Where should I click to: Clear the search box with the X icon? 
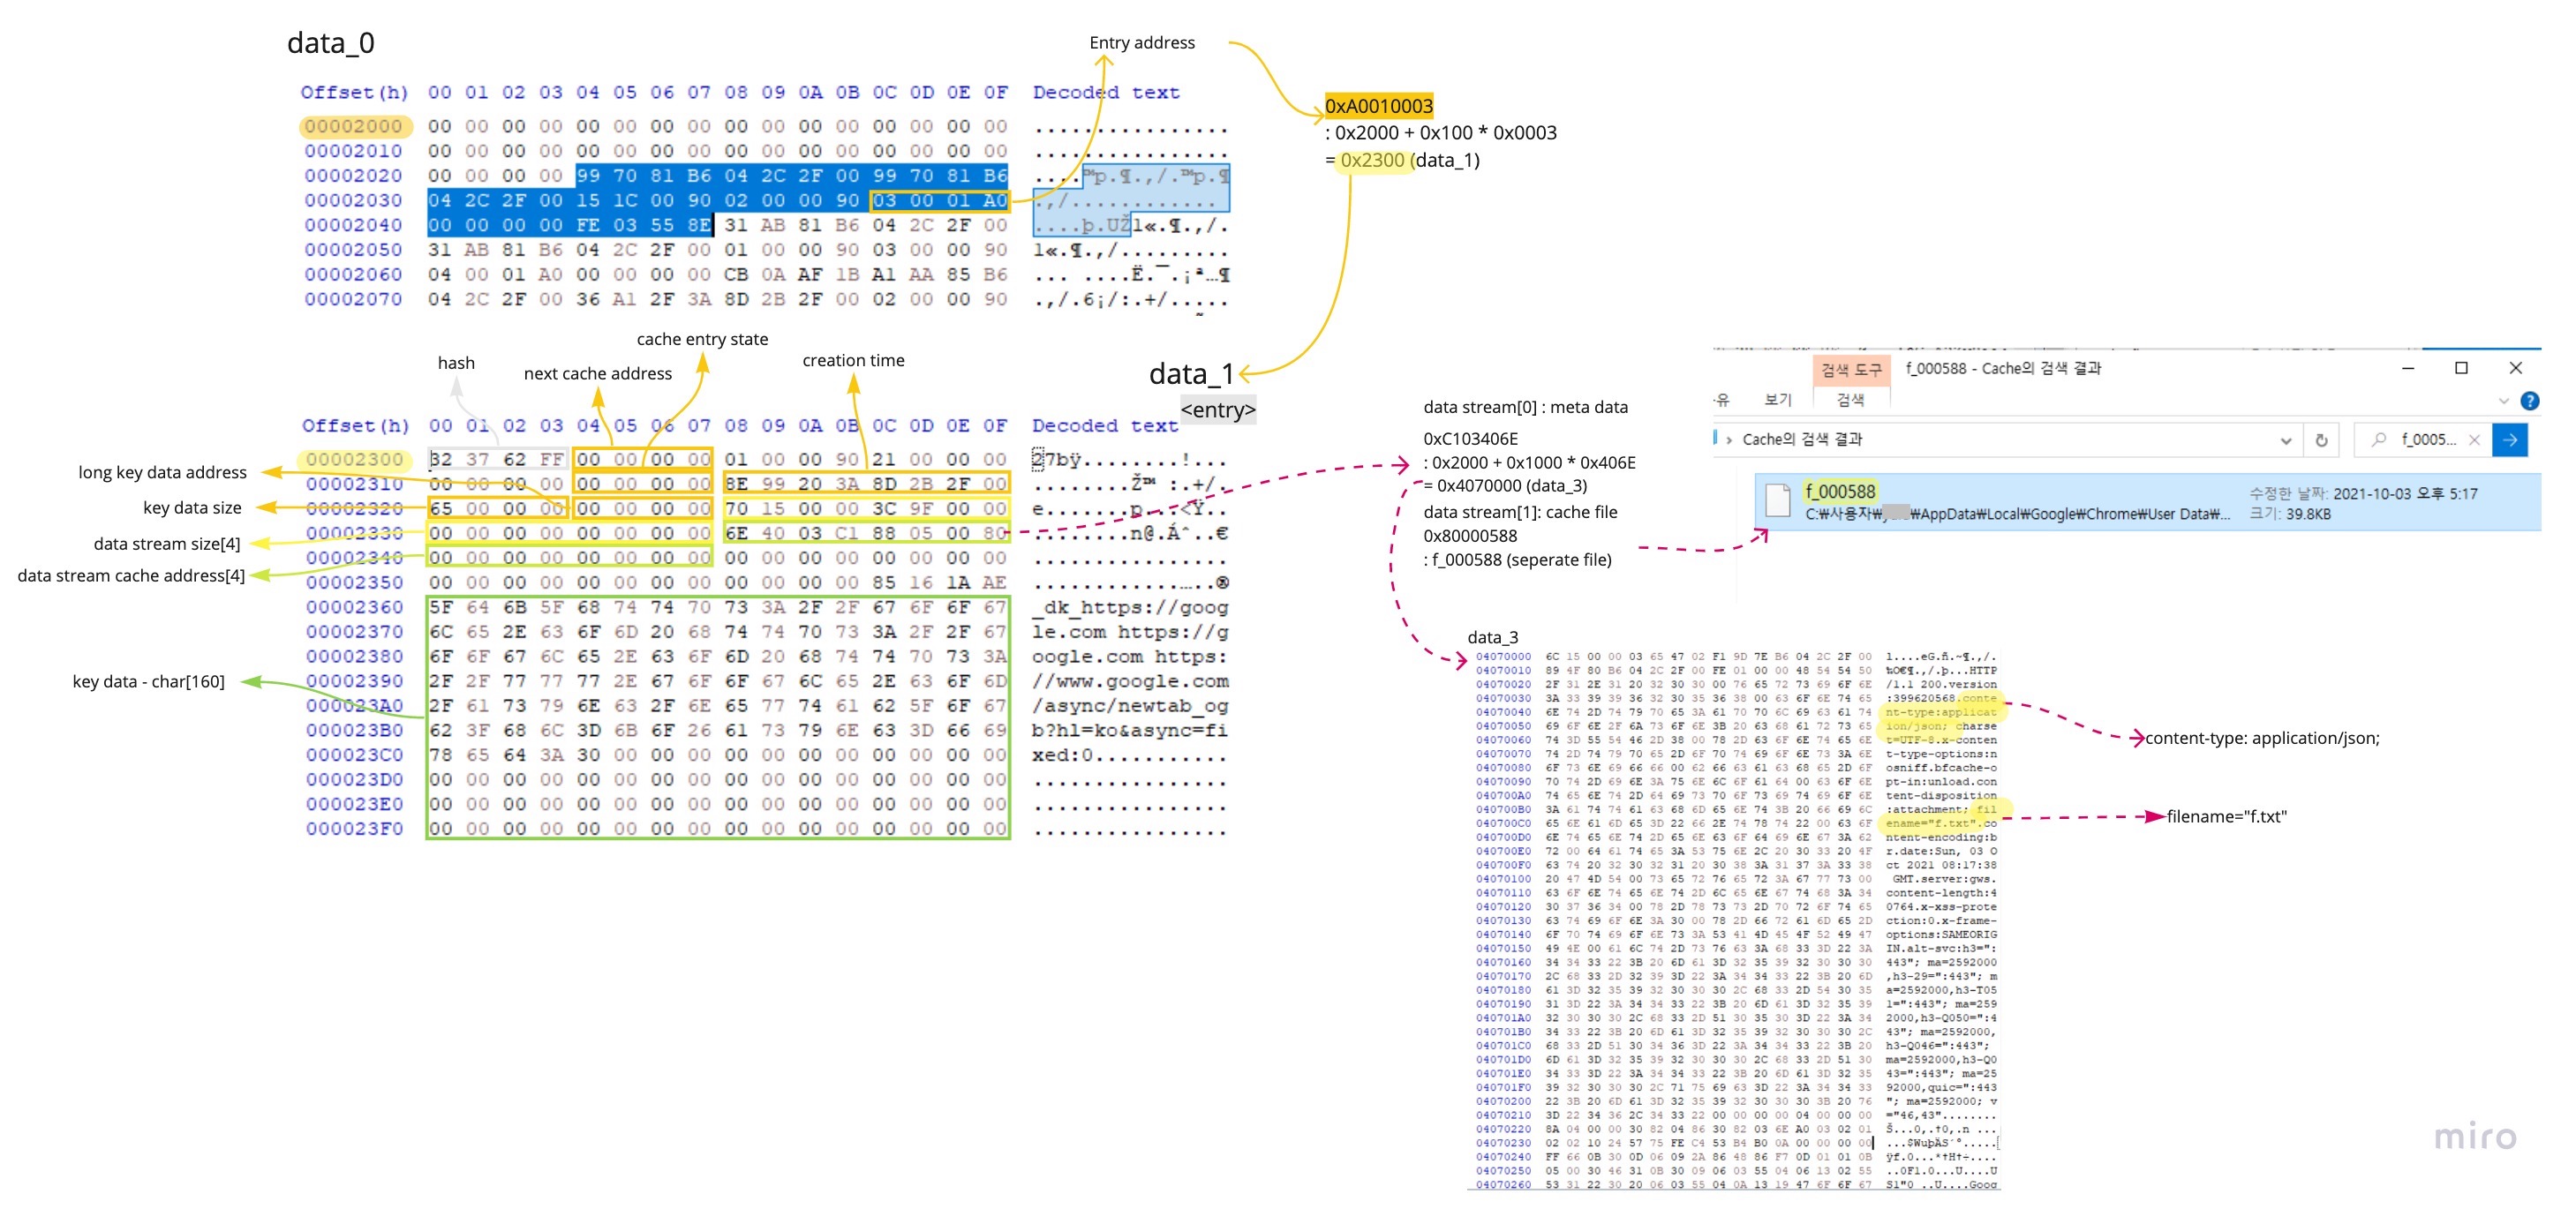tap(2474, 440)
